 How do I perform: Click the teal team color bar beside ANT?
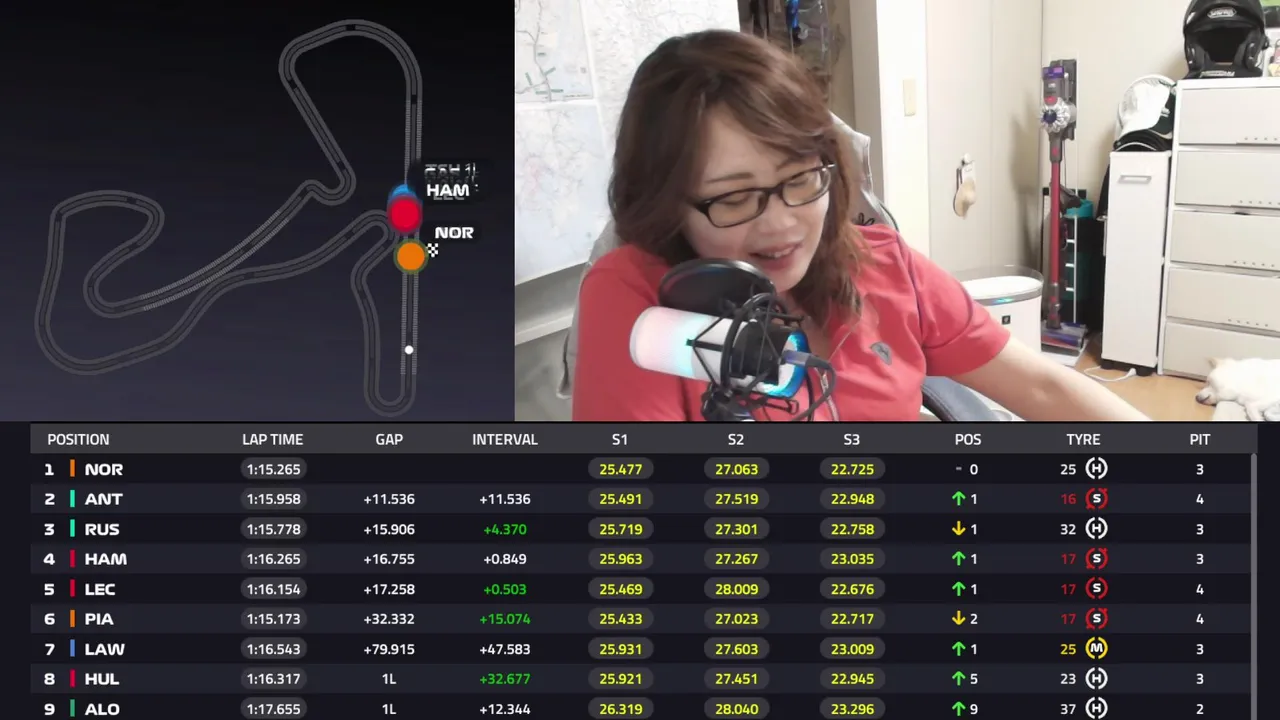(73, 499)
